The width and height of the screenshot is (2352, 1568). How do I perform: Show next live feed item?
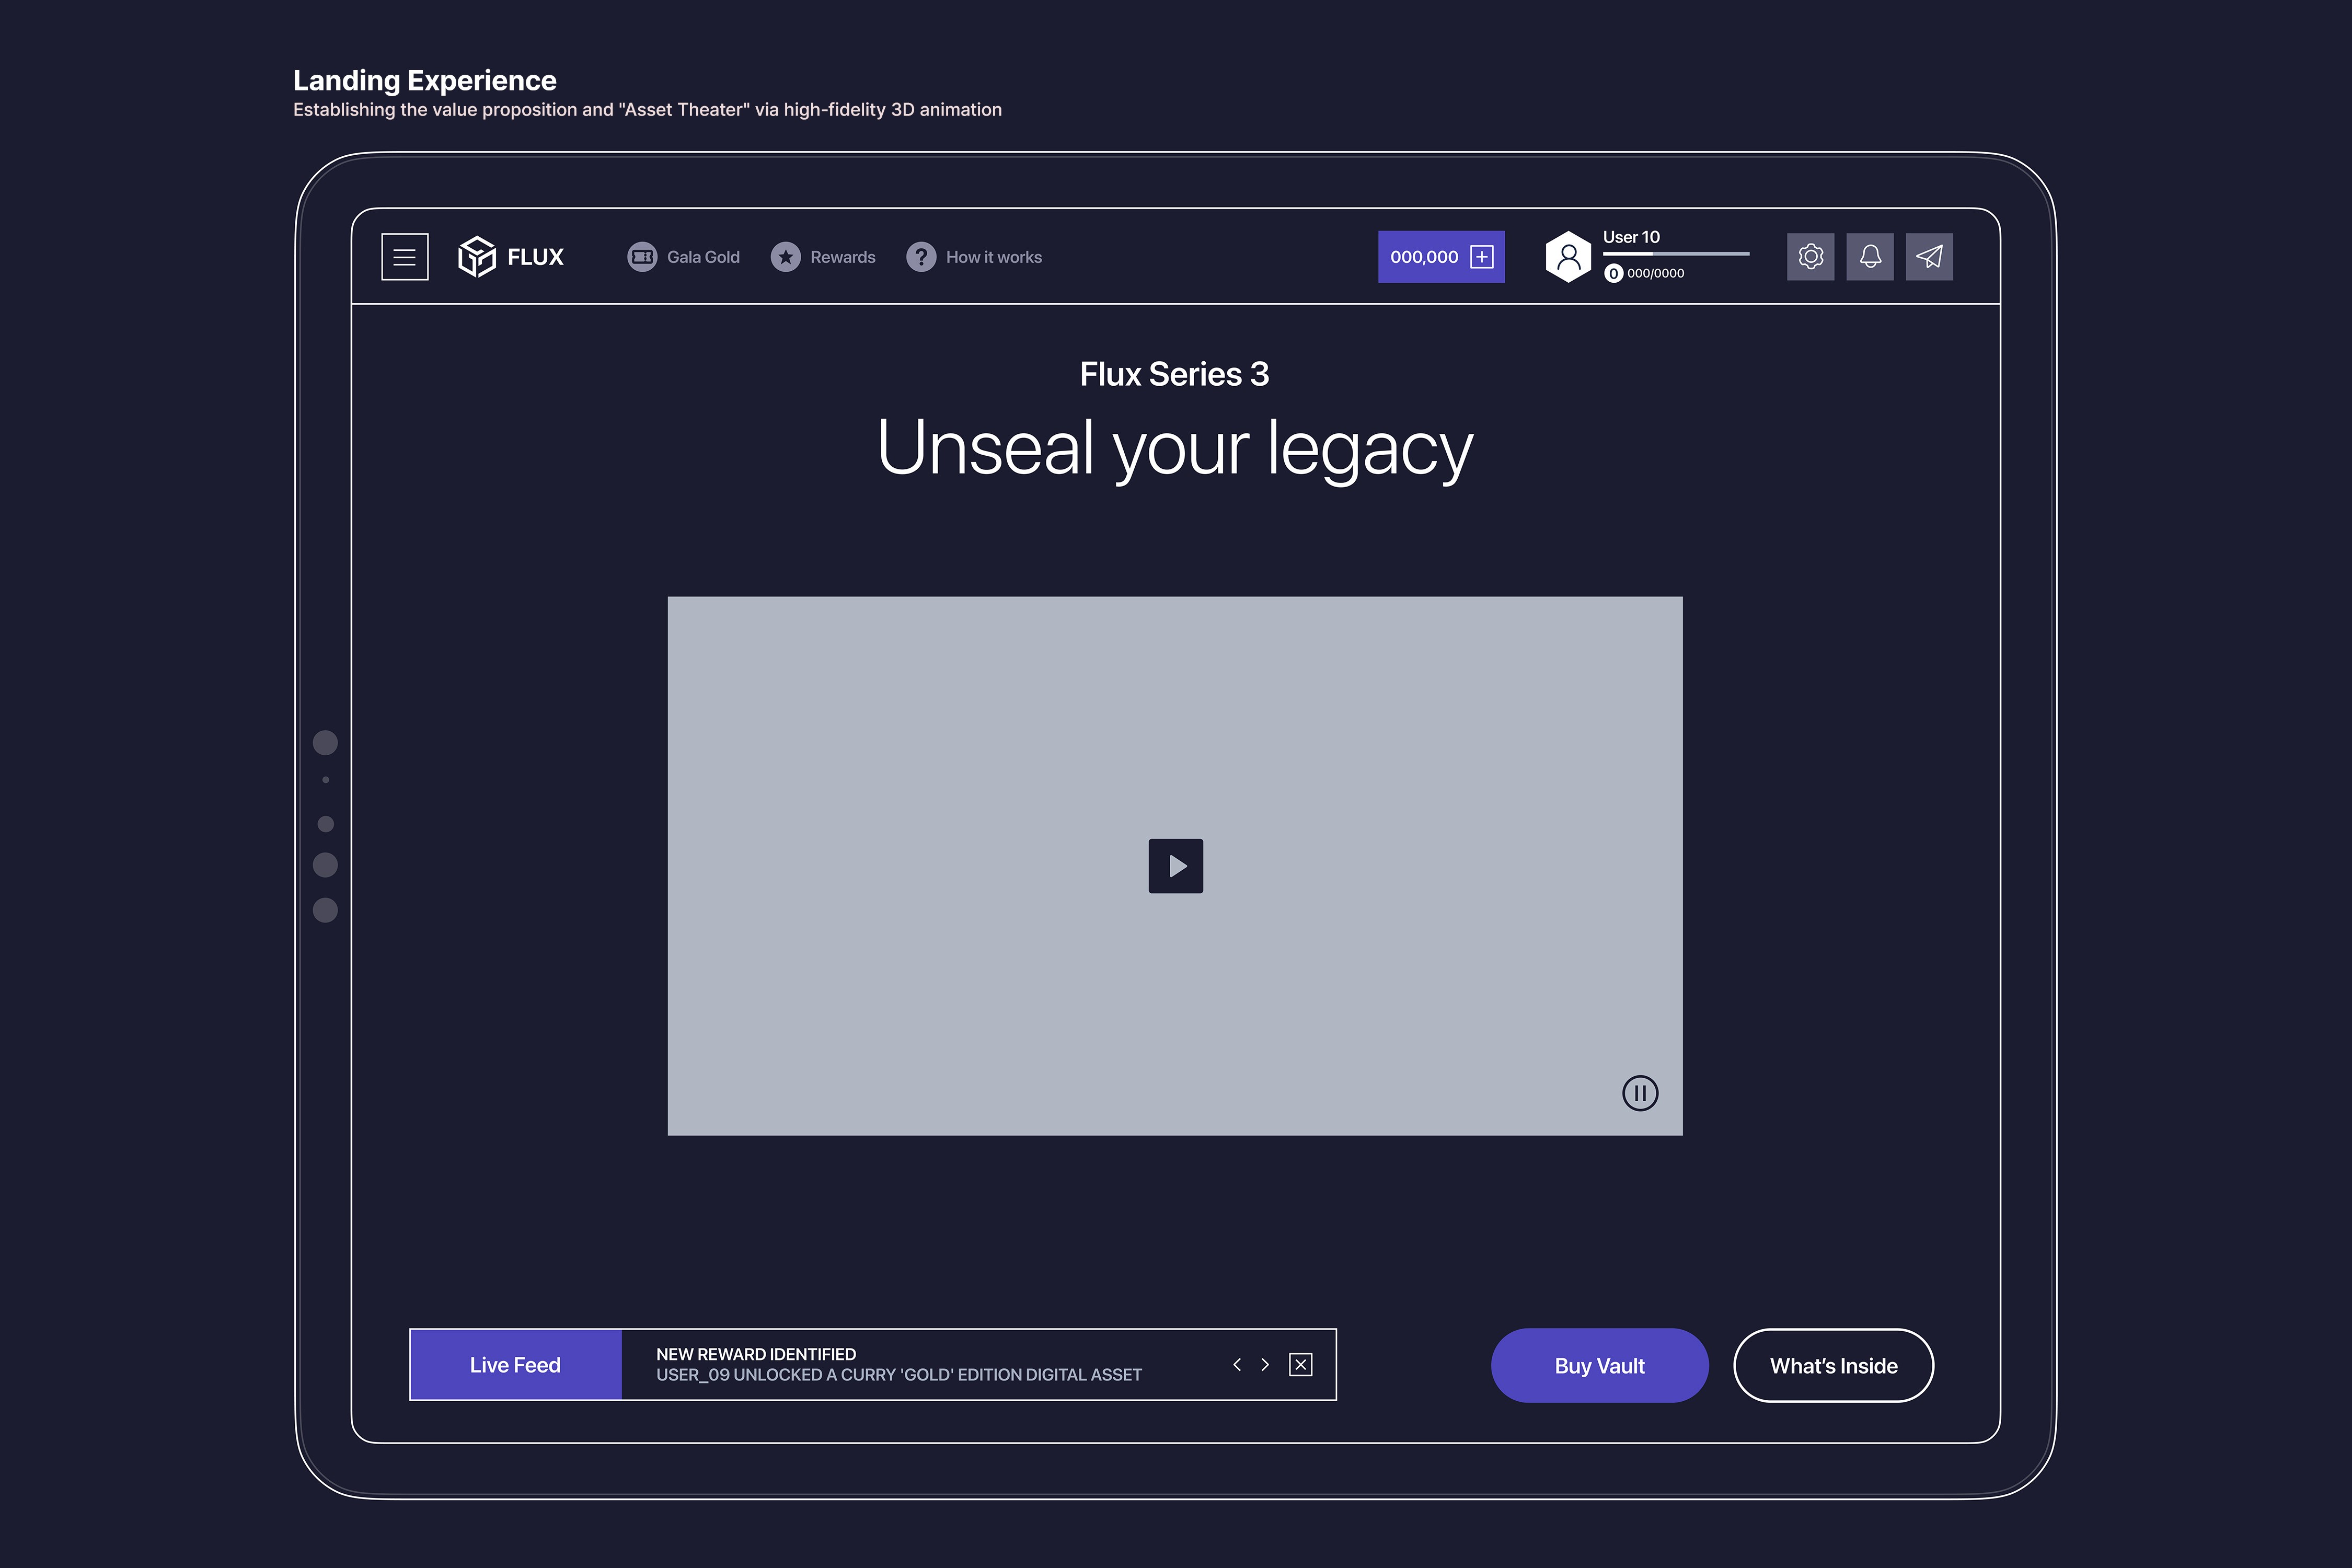pos(1265,1365)
